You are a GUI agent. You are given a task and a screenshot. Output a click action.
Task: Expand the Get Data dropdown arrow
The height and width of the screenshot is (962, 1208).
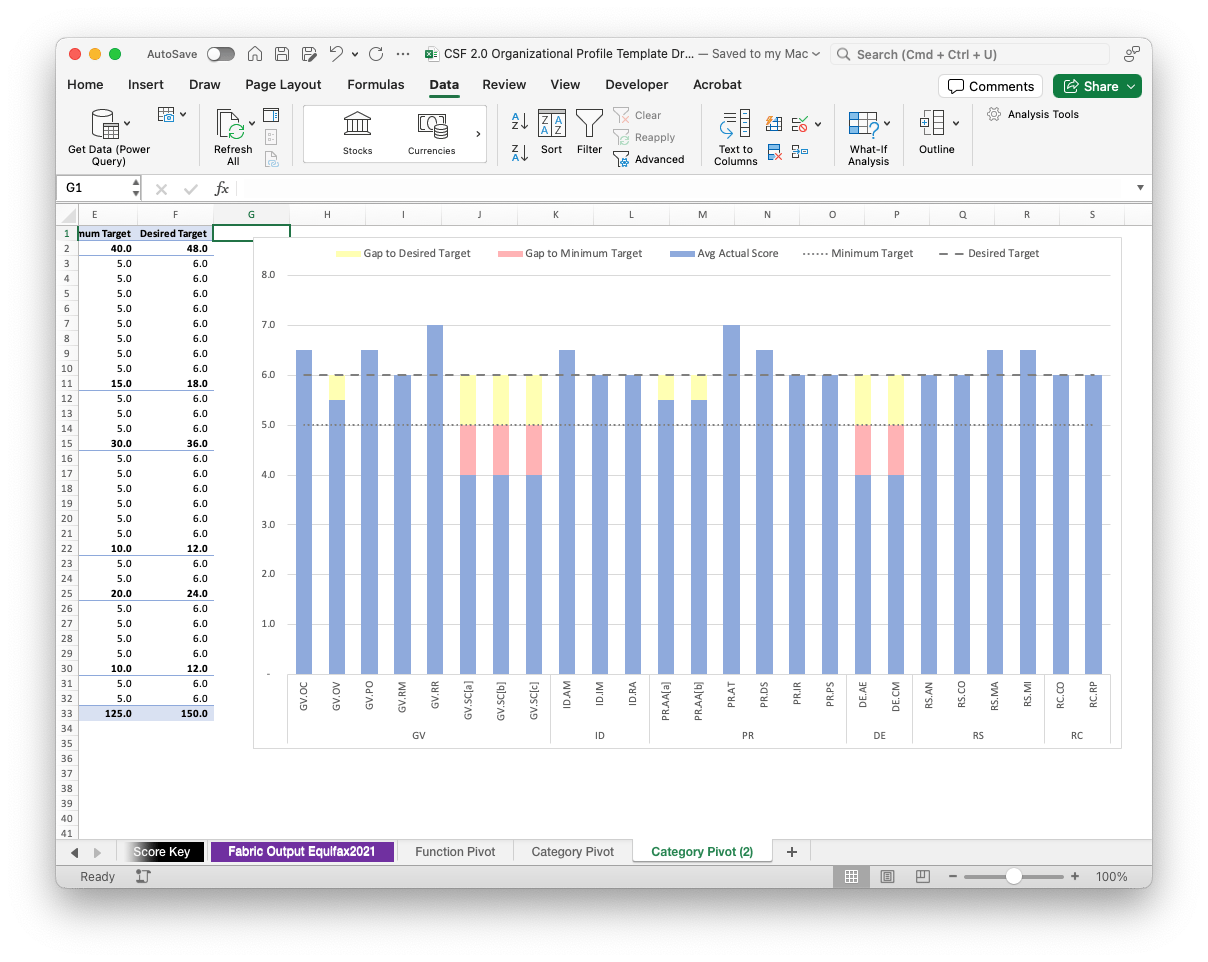coord(127,125)
